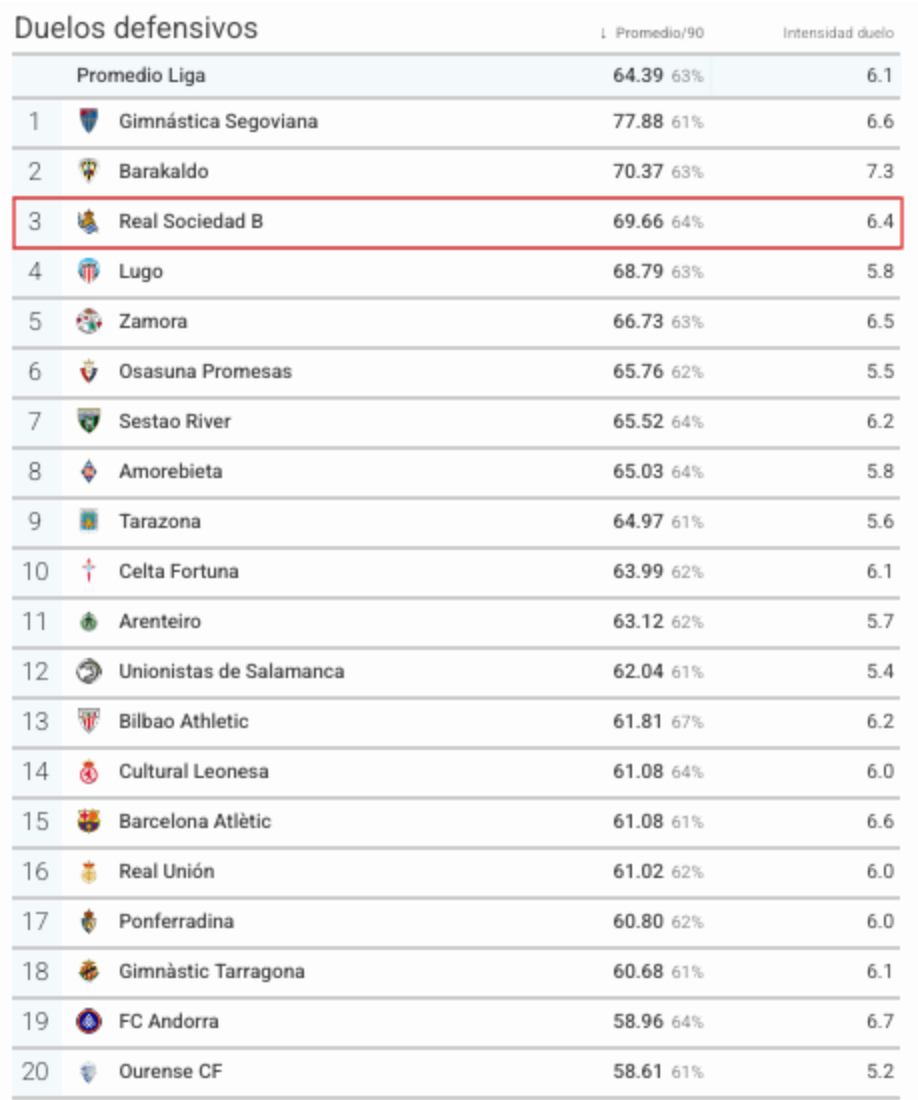The image size is (918, 1100).
Task: Click the Gimnástica Segoviana team crest
Action: click(x=88, y=121)
